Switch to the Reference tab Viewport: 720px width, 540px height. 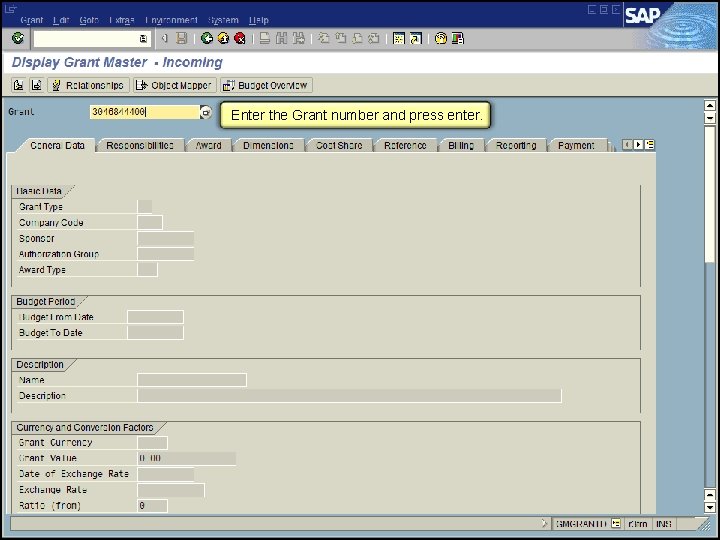pos(405,146)
